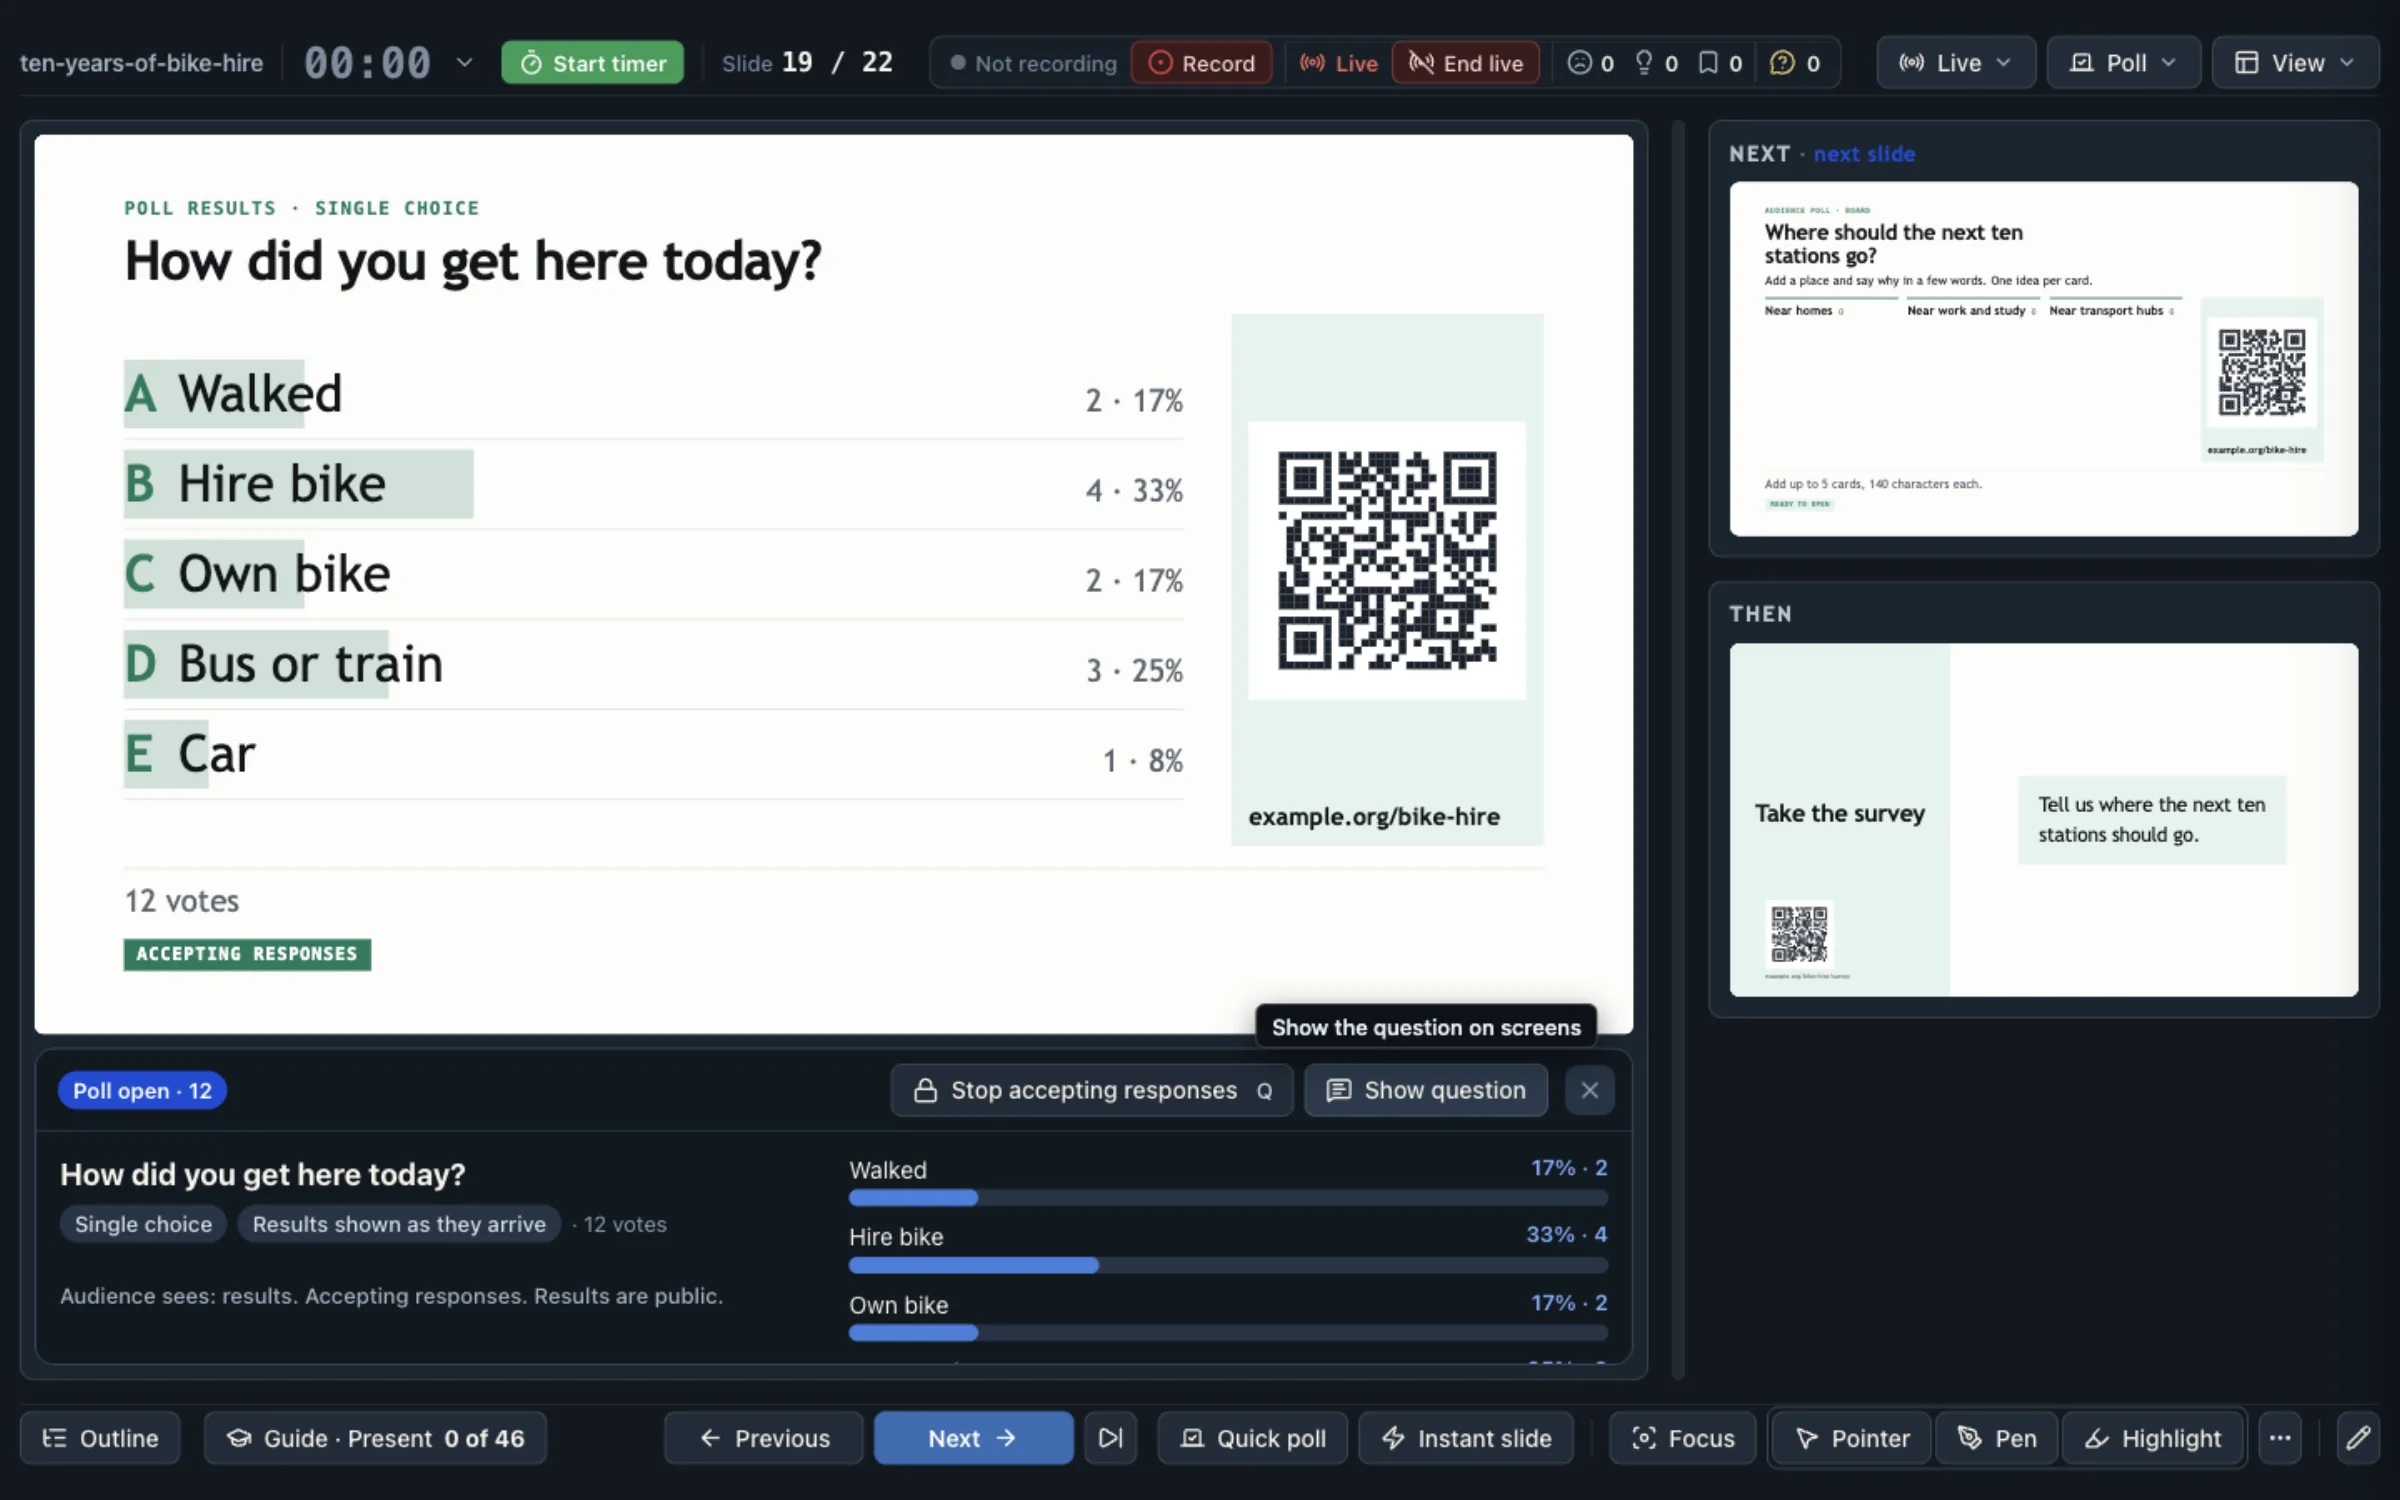
Task: Select the Pointer tool
Action: tap(1852, 1438)
